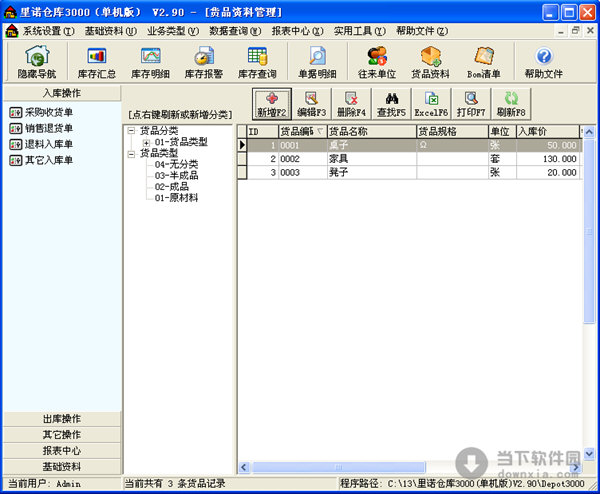Screen dimensions: 600x494
Task: Open 采购收货单 in sidebar
Action: [41, 112]
